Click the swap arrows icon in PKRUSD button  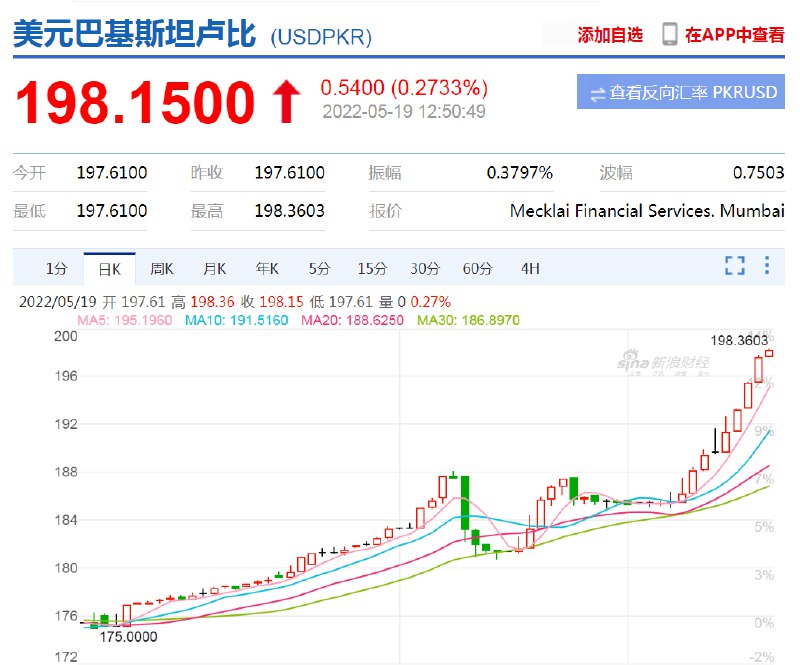[597, 94]
